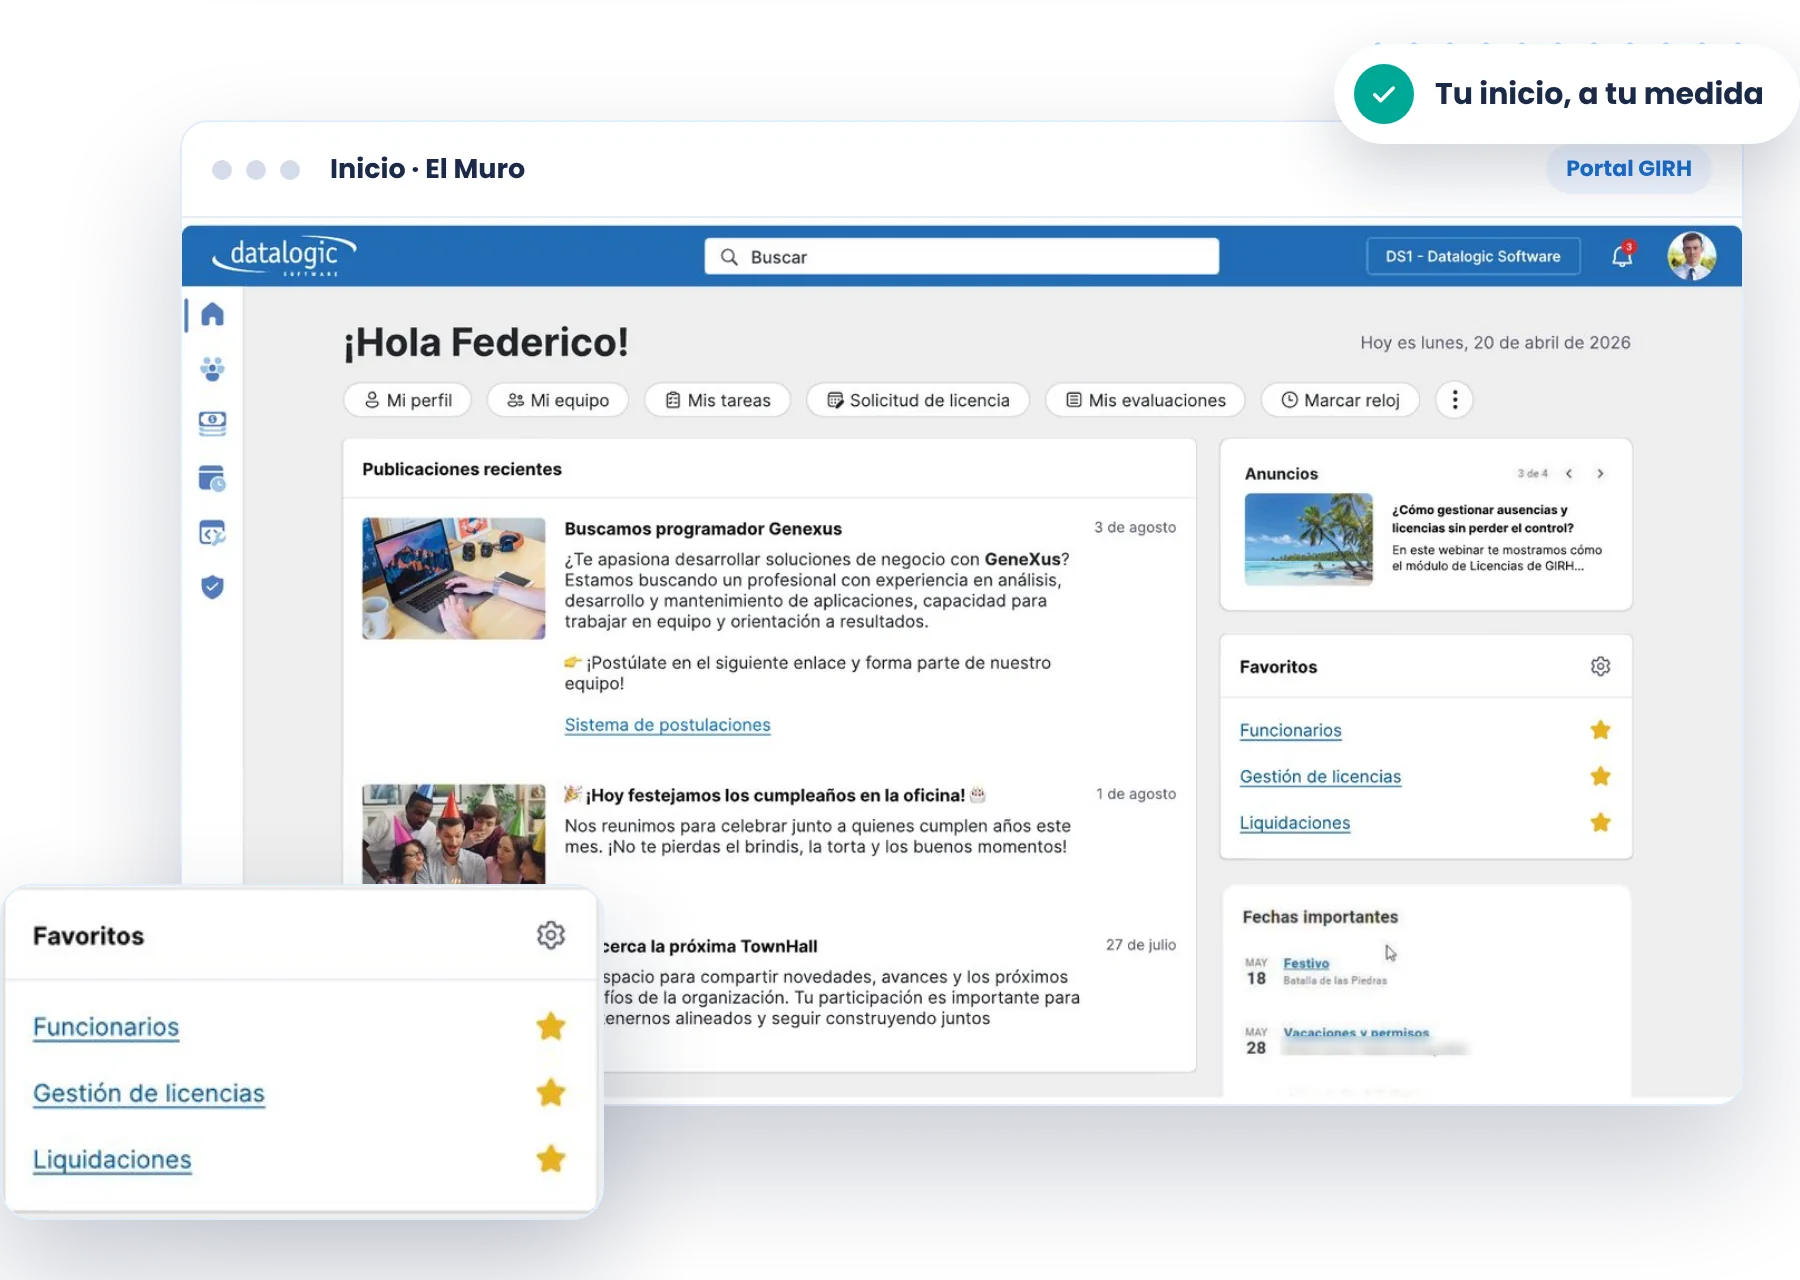1800x1280 pixels.
Task: Open Funcionarios link in dashboard Favoritos
Action: click(1290, 730)
